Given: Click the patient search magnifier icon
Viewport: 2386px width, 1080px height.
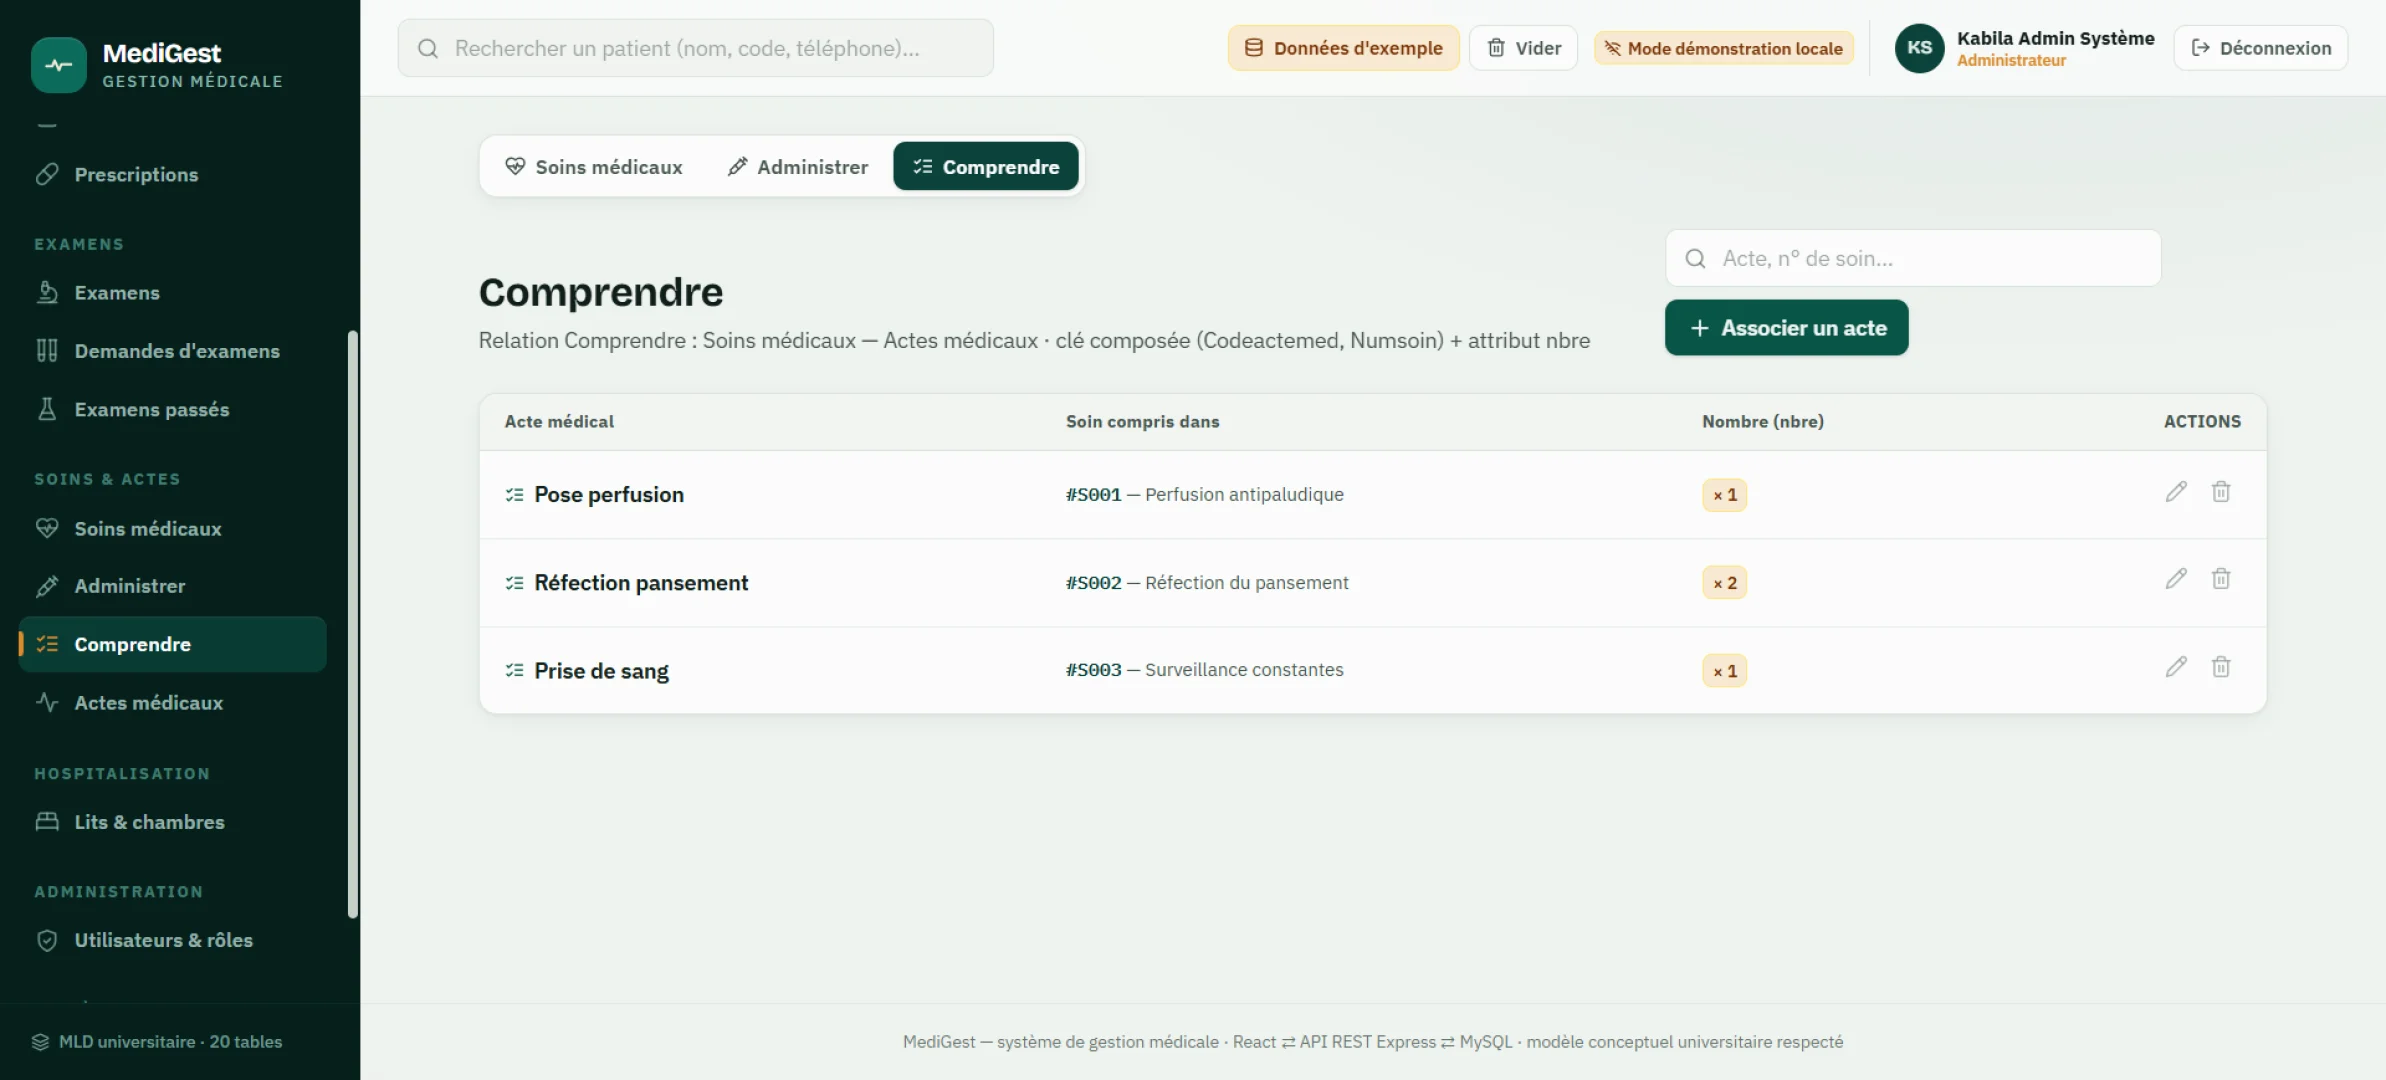Looking at the screenshot, I should [428, 48].
